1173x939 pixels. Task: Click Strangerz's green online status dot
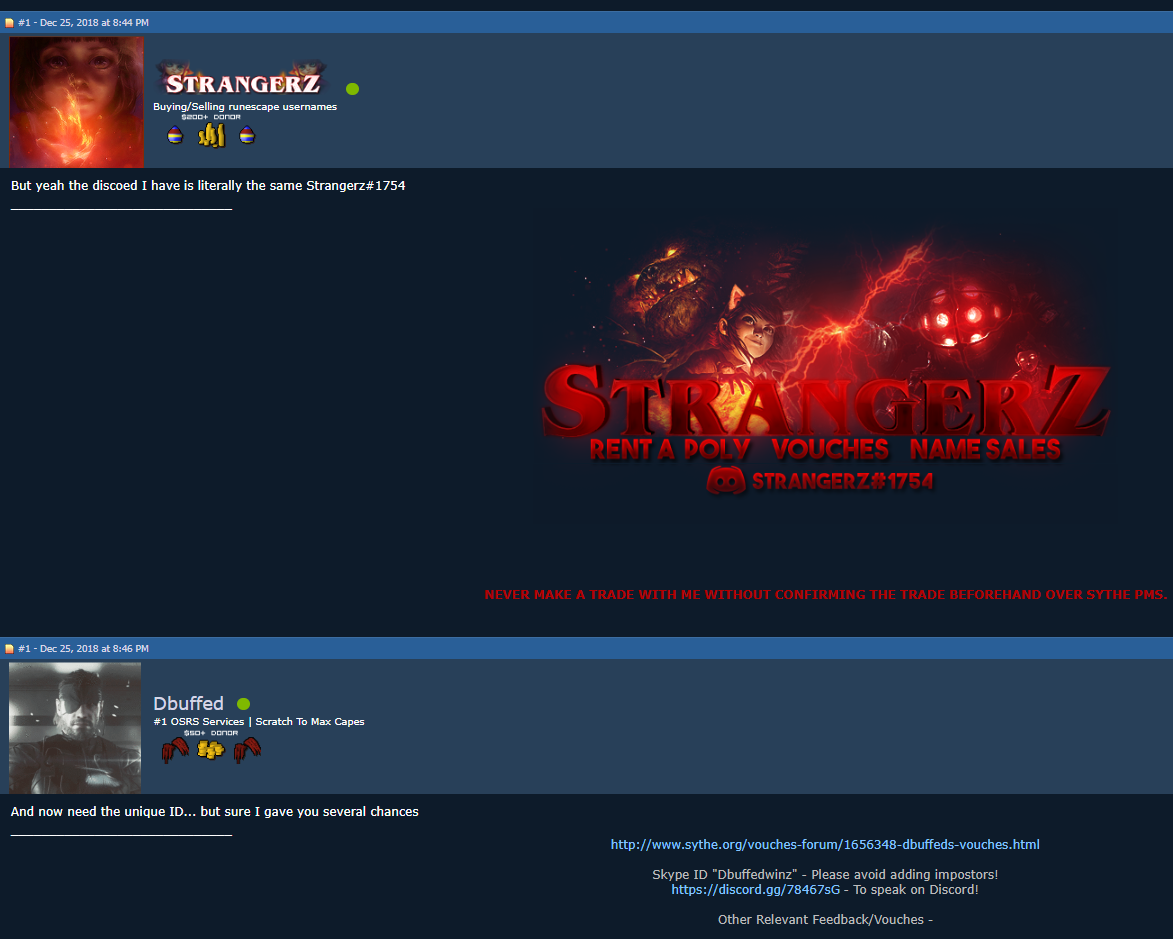(x=352, y=89)
